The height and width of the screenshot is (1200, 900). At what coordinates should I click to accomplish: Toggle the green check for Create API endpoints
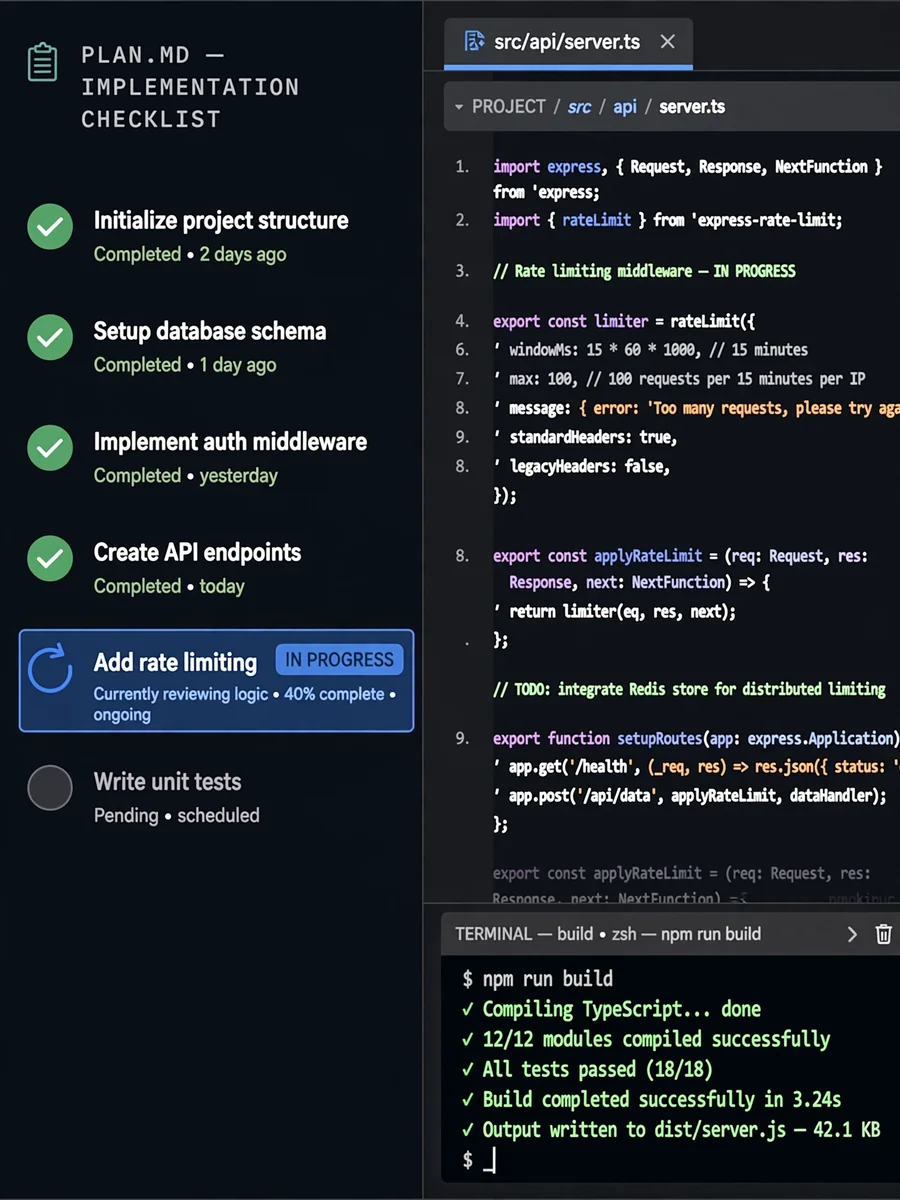[50, 559]
